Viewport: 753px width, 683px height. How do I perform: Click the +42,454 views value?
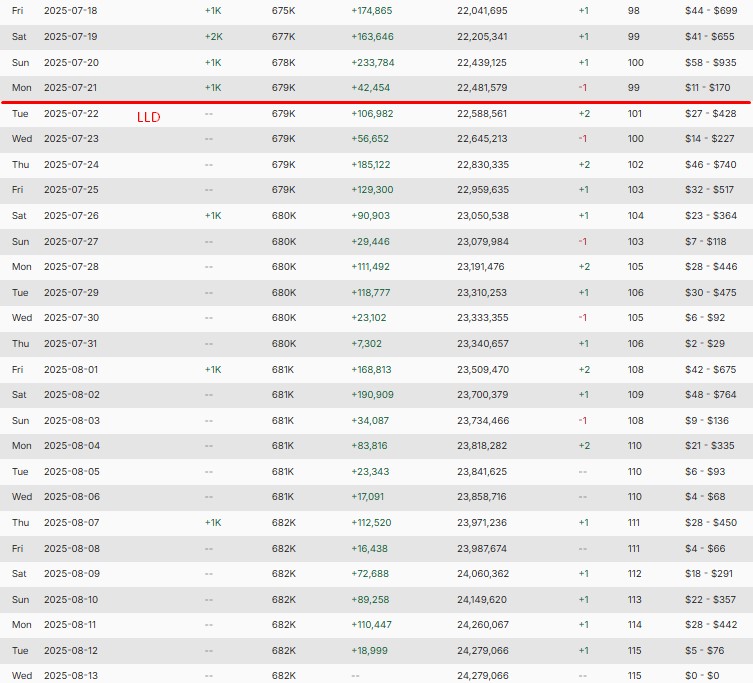[x=370, y=87]
